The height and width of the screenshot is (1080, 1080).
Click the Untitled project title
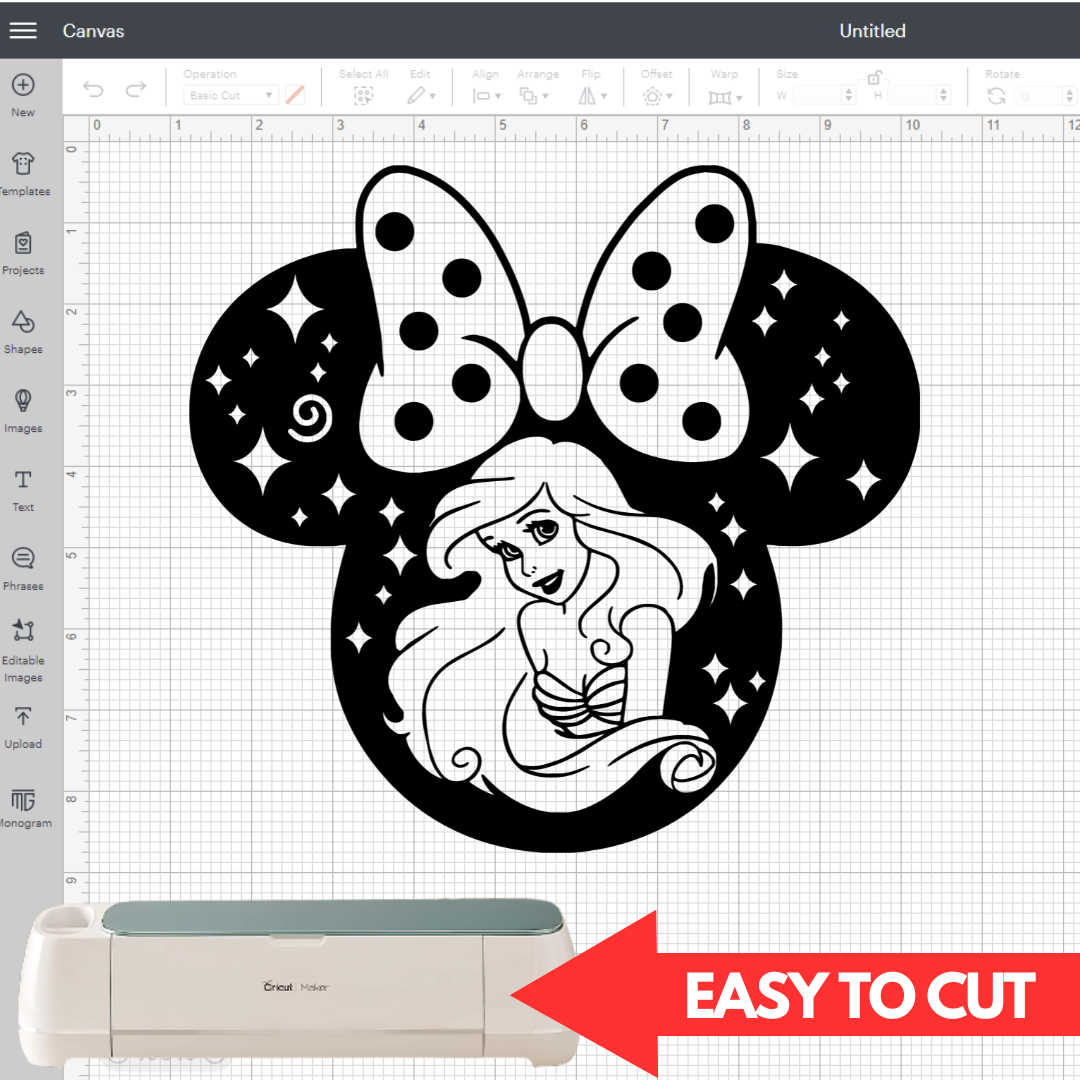pos(872,31)
